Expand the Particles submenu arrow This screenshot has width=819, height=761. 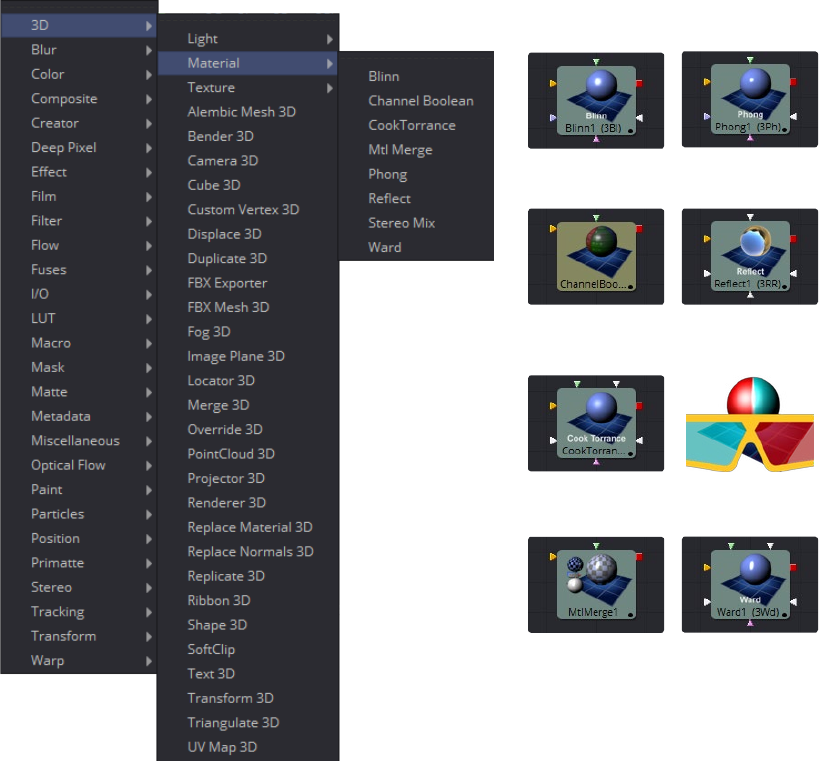click(x=149, y=514)
